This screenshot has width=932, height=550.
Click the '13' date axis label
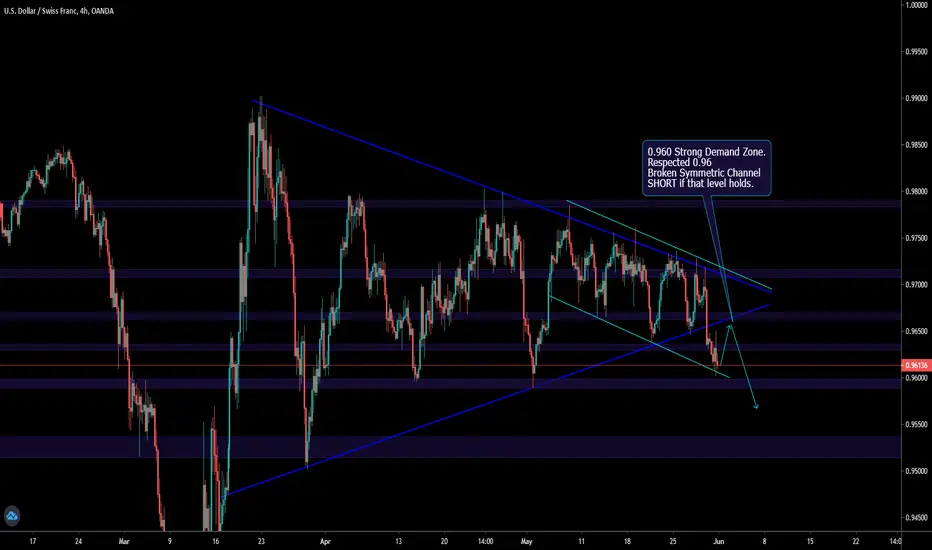(398, 541)
